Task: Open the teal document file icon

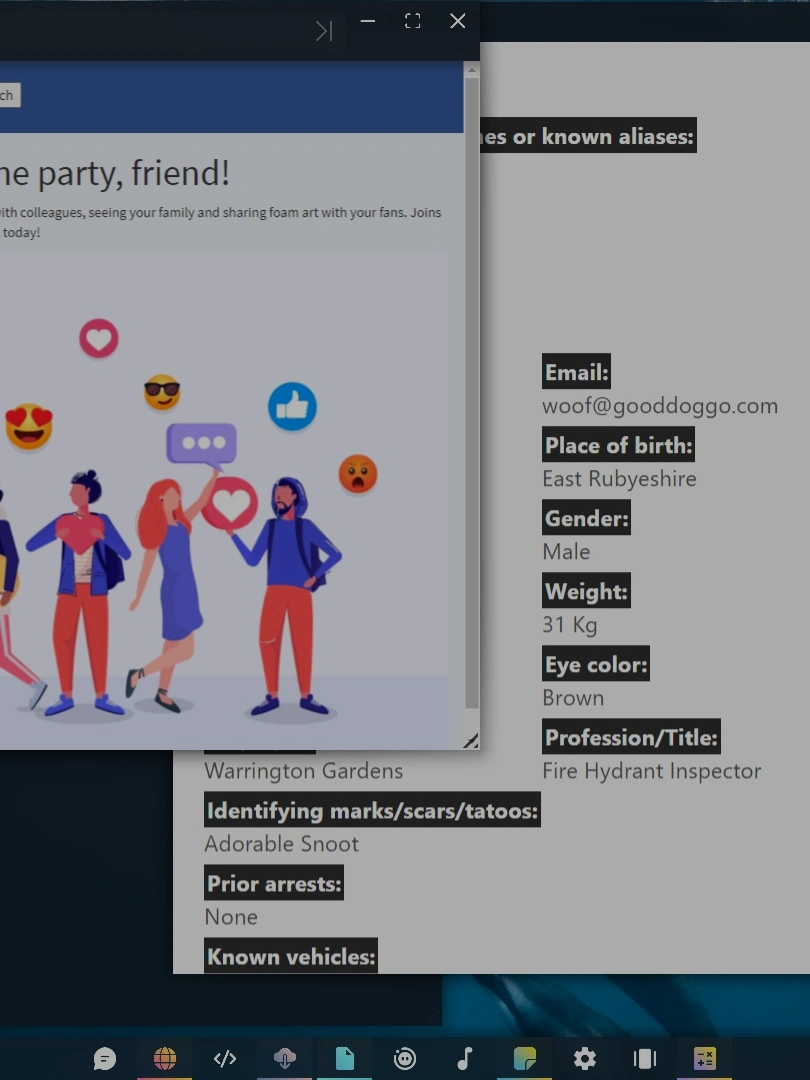Action: tap(345, 1058)
